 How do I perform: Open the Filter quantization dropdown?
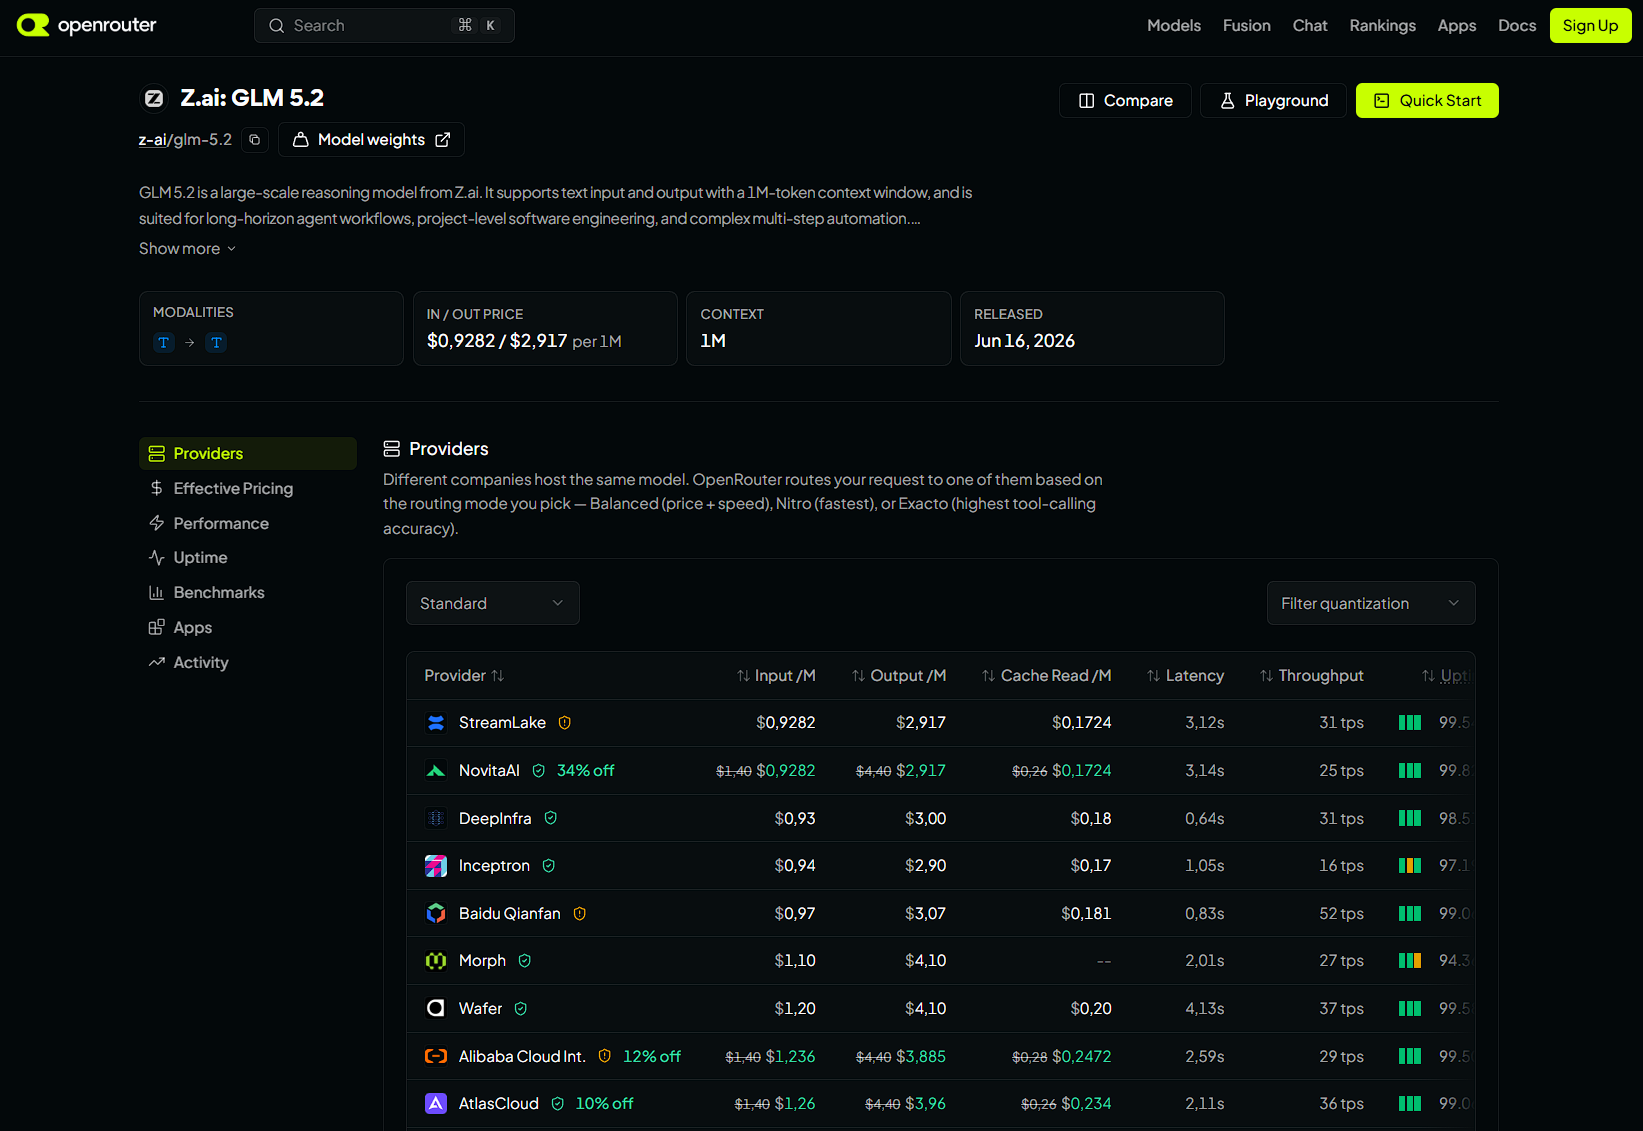pos(1371,603)
